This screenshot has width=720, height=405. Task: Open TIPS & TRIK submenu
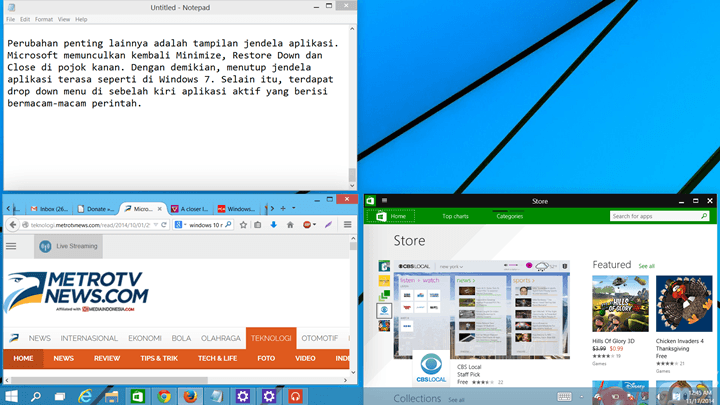point(159,358)
